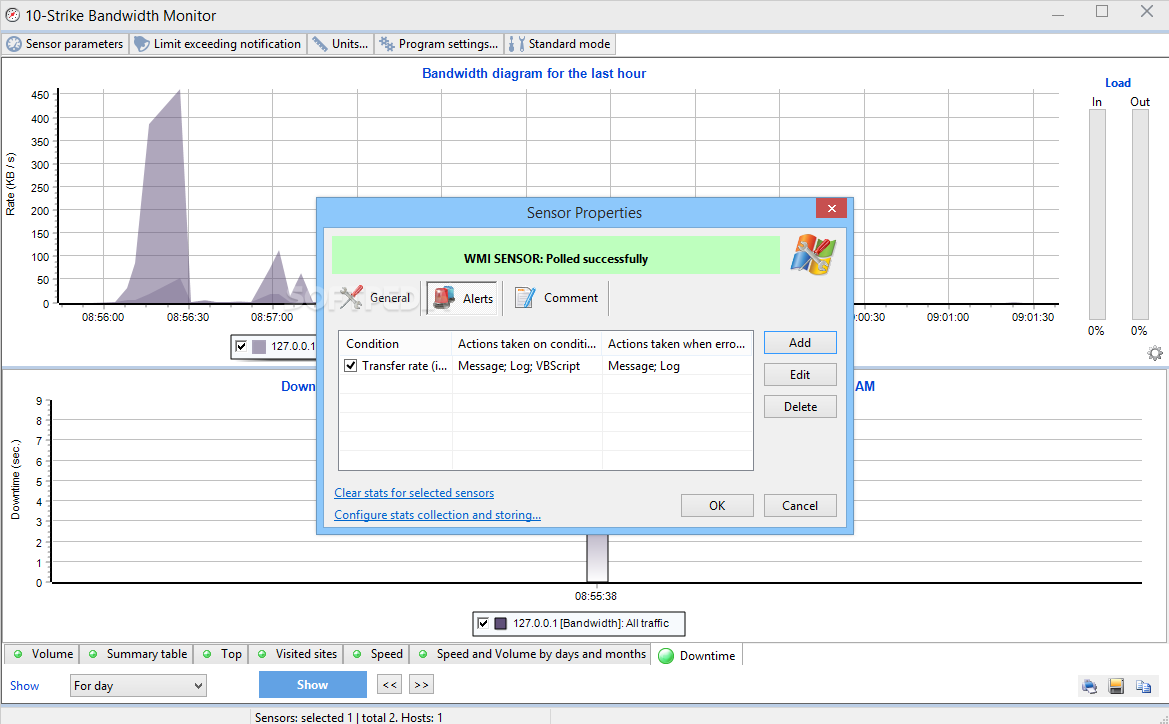The image size is (1169, 724).
Task: Cancel the Sensor Properties dialog
Action: point(800,506)
